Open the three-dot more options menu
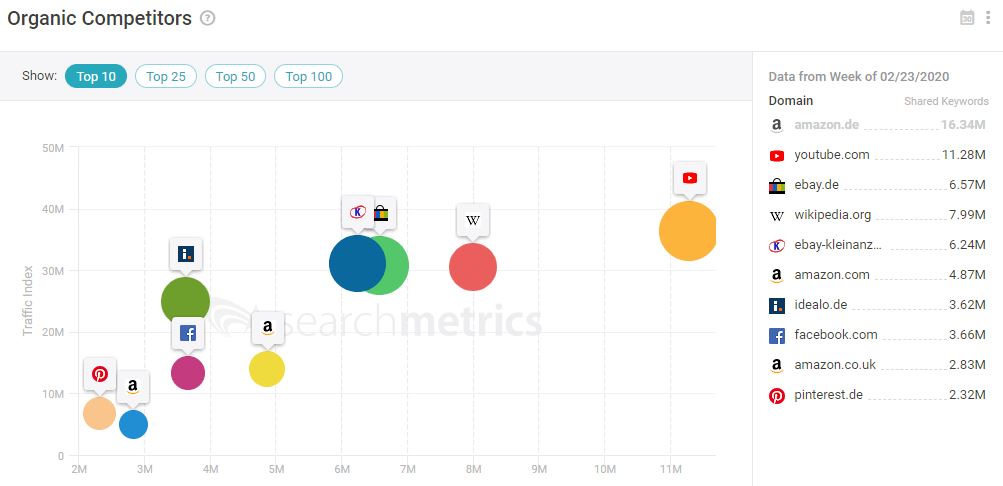 tap(988, 18)
